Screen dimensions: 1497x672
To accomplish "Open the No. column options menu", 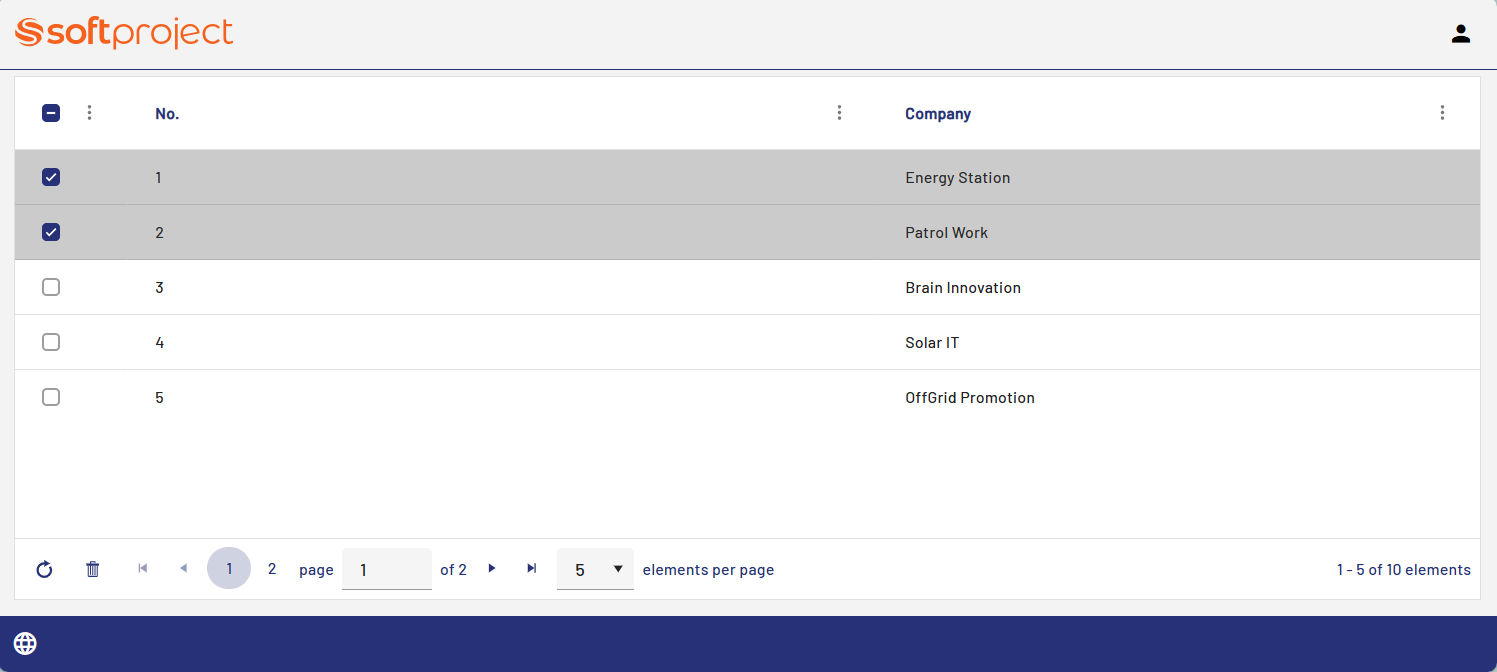I will [839, 113].
